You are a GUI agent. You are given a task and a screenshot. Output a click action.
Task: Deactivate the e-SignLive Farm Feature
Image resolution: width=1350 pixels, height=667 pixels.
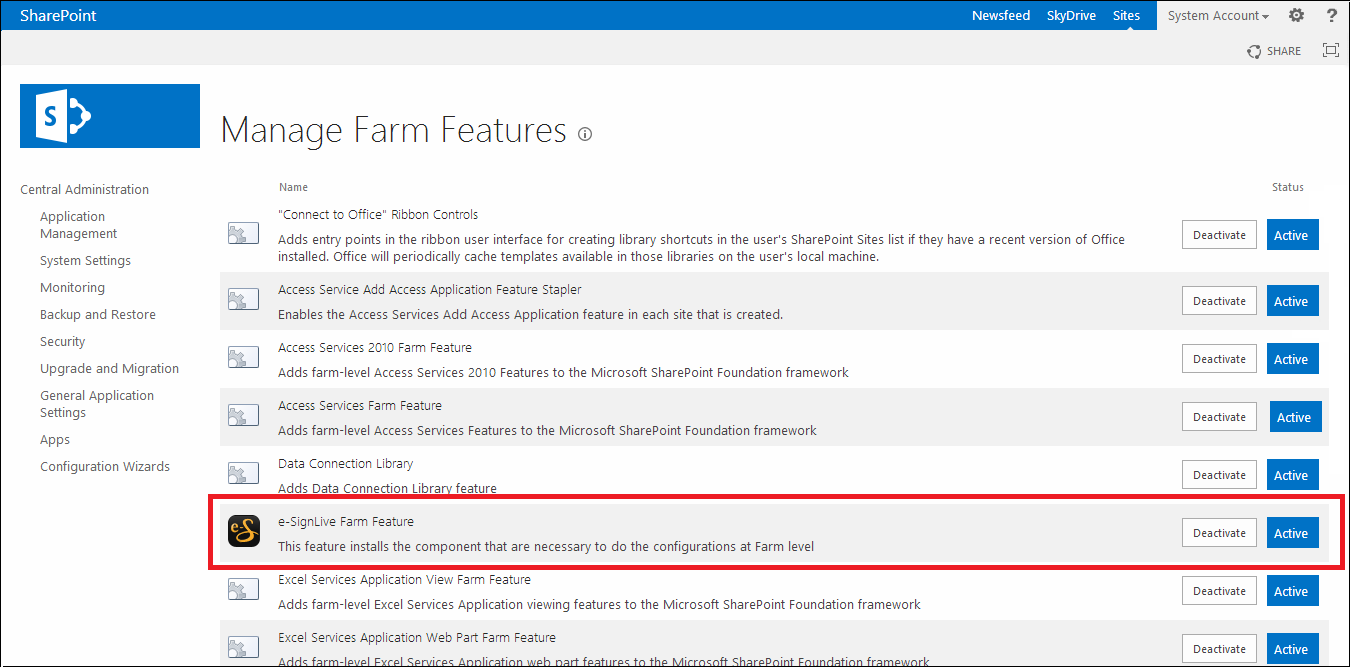tap(1219, 533)
